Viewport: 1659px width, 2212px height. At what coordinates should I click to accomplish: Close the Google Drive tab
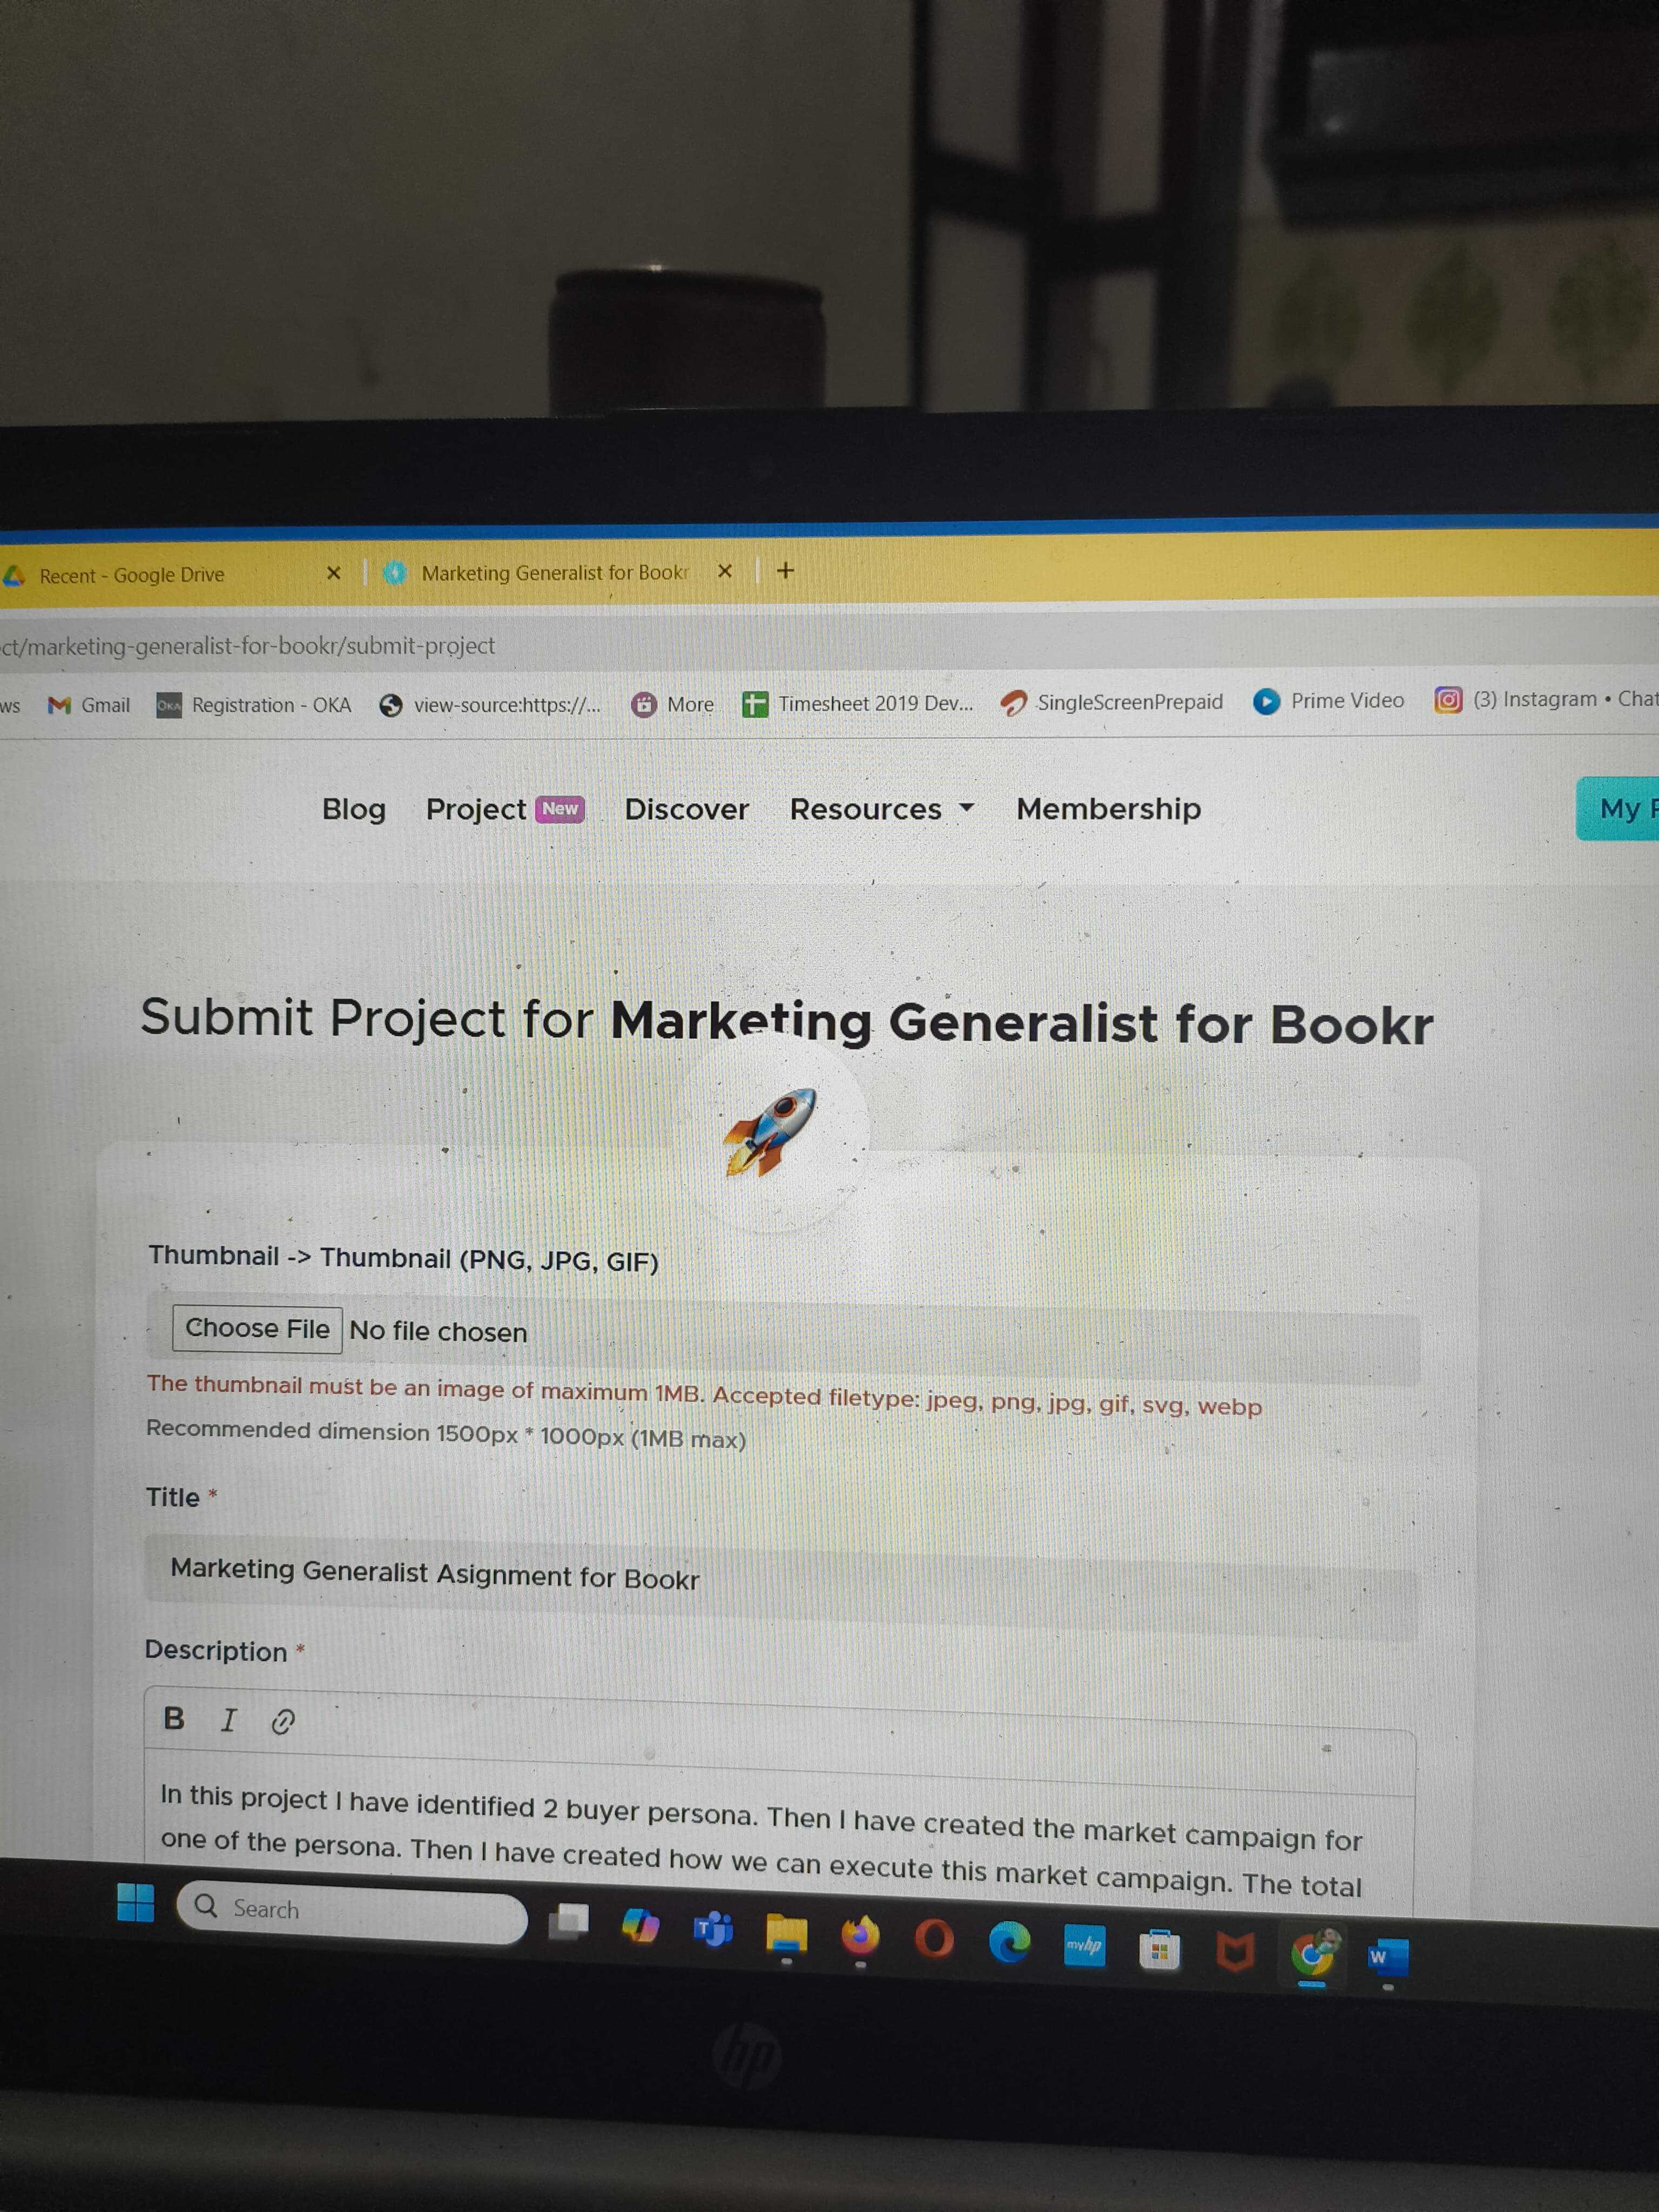coord(334,573)
